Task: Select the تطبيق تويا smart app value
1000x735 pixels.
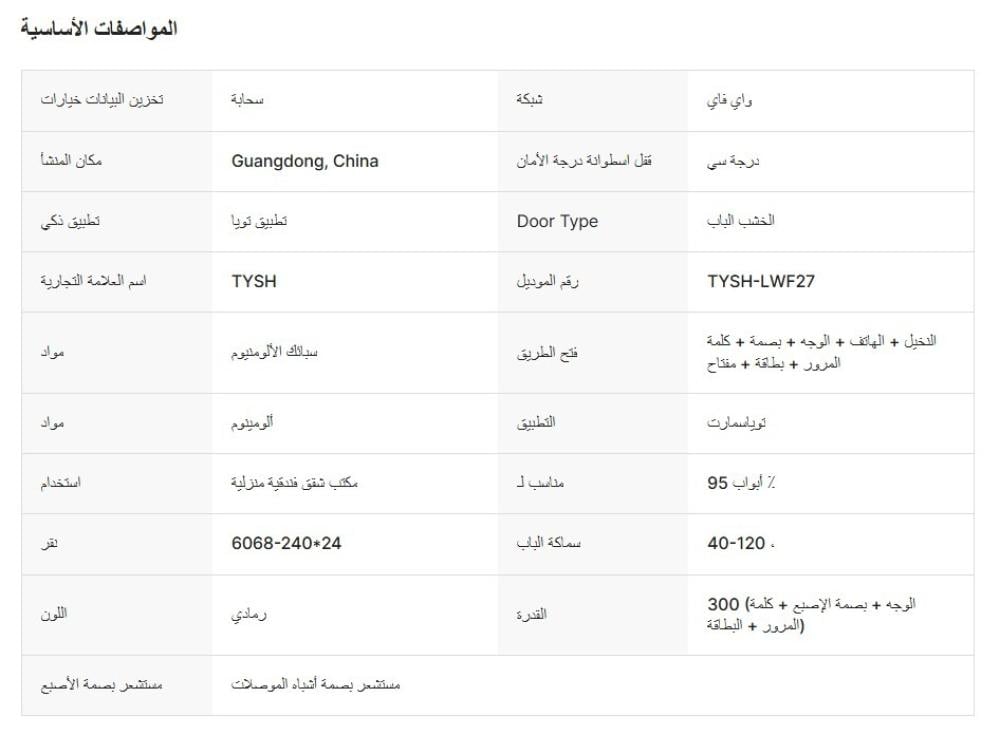Action: click(259, 221)
